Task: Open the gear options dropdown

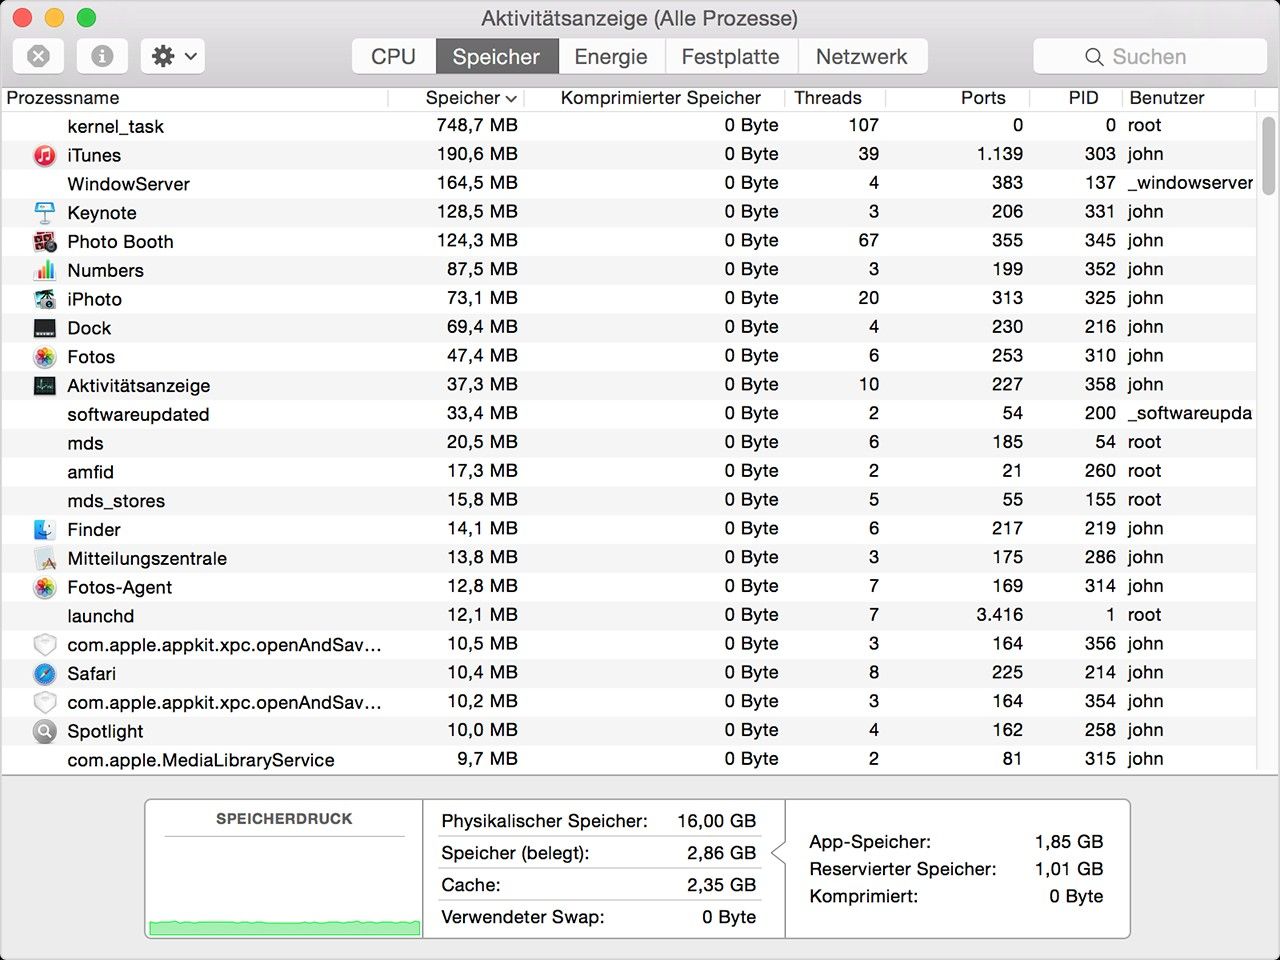Action: 170,56
